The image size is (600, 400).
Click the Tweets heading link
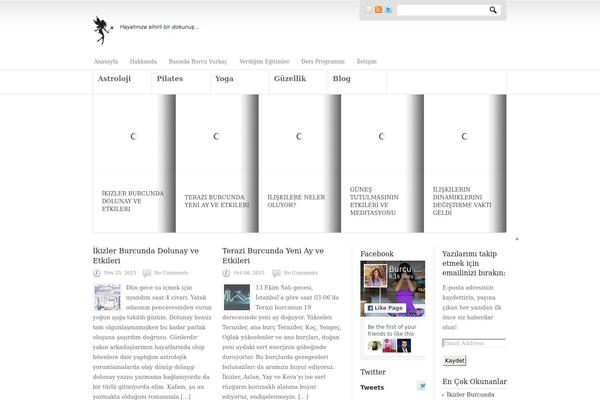coord(372,387)
